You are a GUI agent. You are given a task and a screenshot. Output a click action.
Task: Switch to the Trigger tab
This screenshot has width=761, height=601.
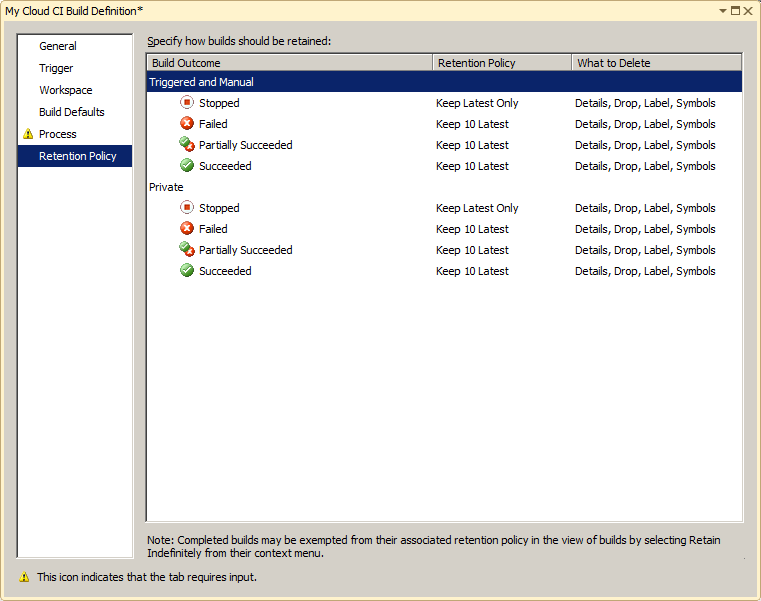point(56,68)
